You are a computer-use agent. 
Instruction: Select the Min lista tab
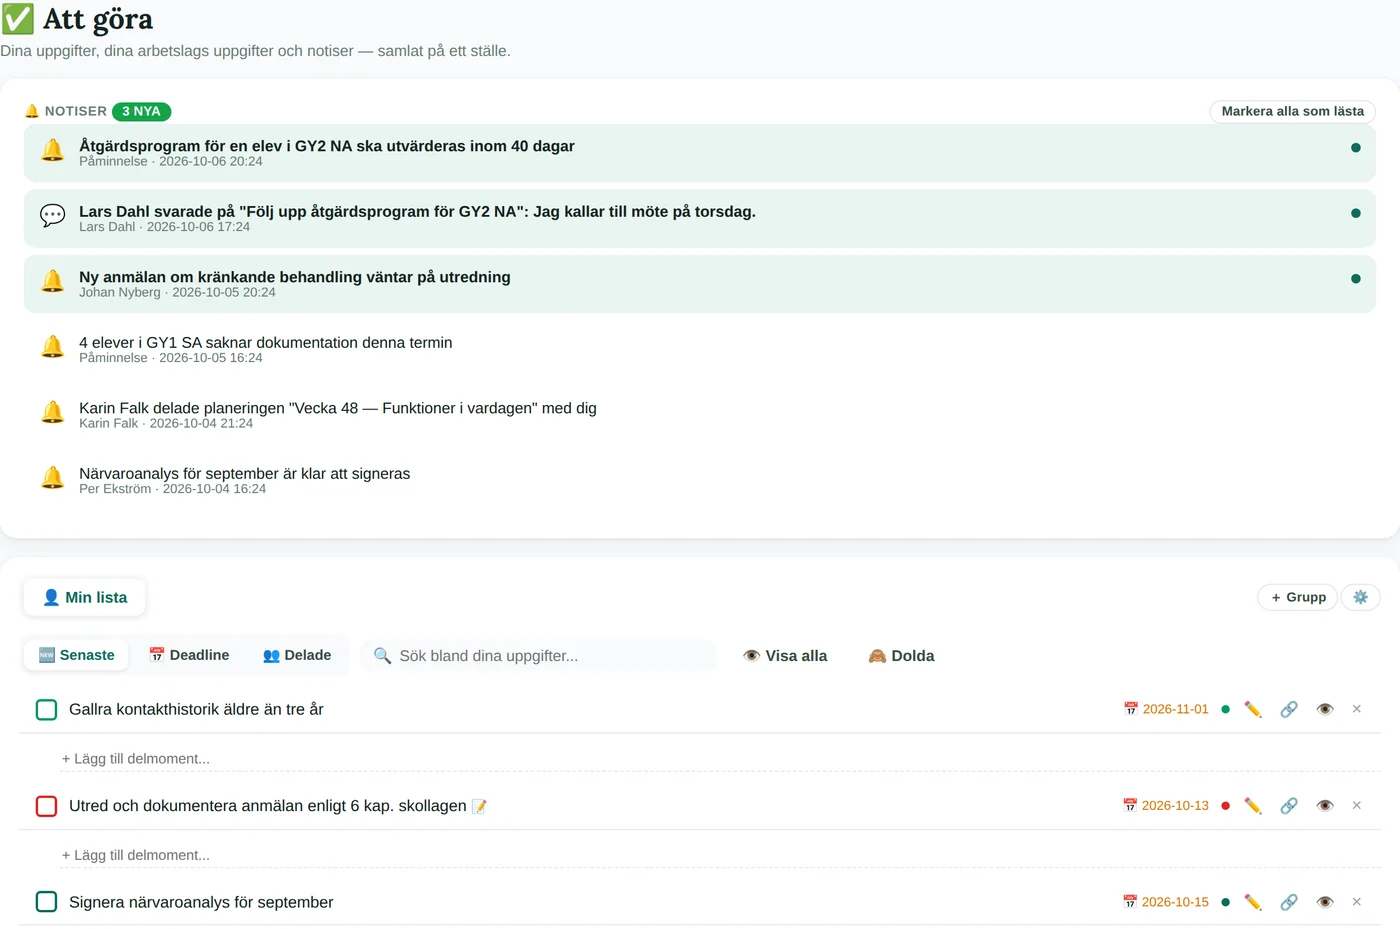point(85,597)
